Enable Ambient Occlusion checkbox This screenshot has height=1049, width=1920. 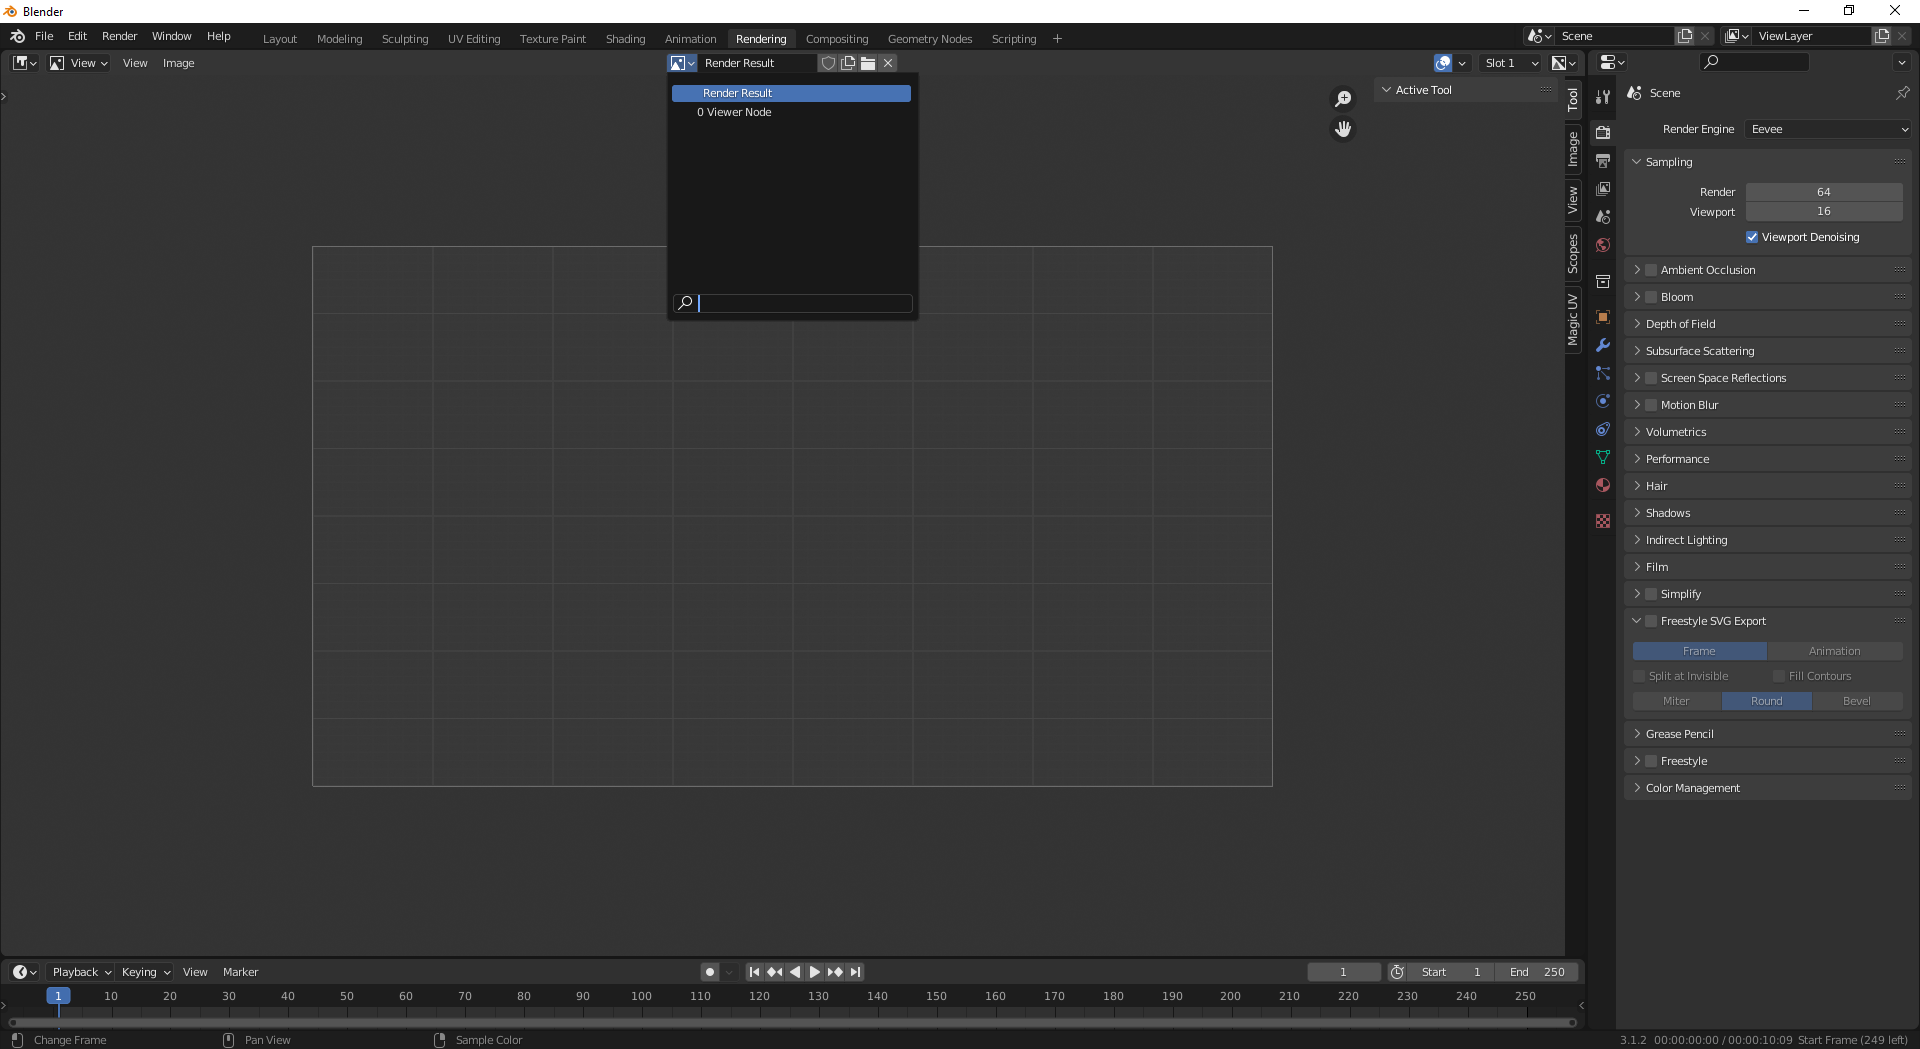click(x=1651, y=270)
